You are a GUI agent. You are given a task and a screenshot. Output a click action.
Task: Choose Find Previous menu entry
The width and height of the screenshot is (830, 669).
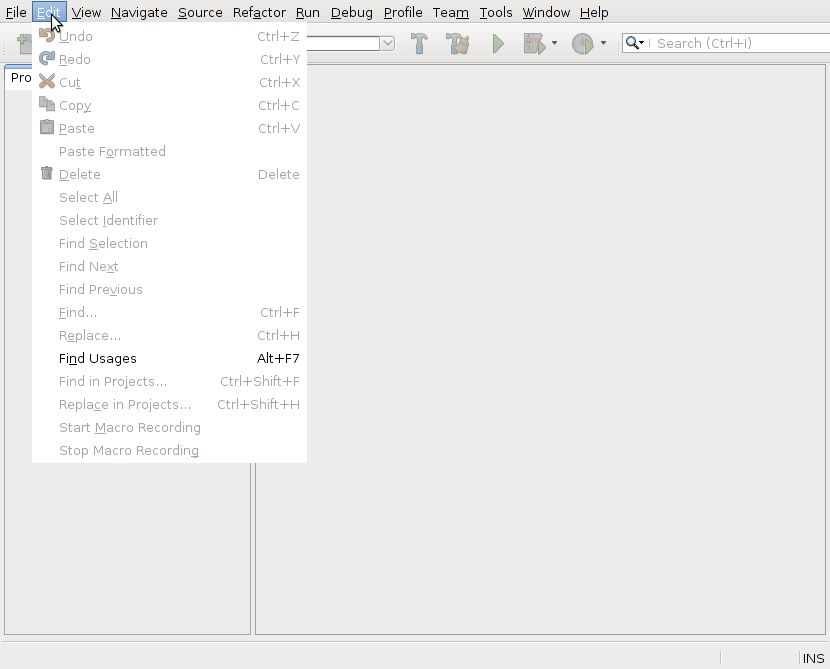tap(169, 290)
